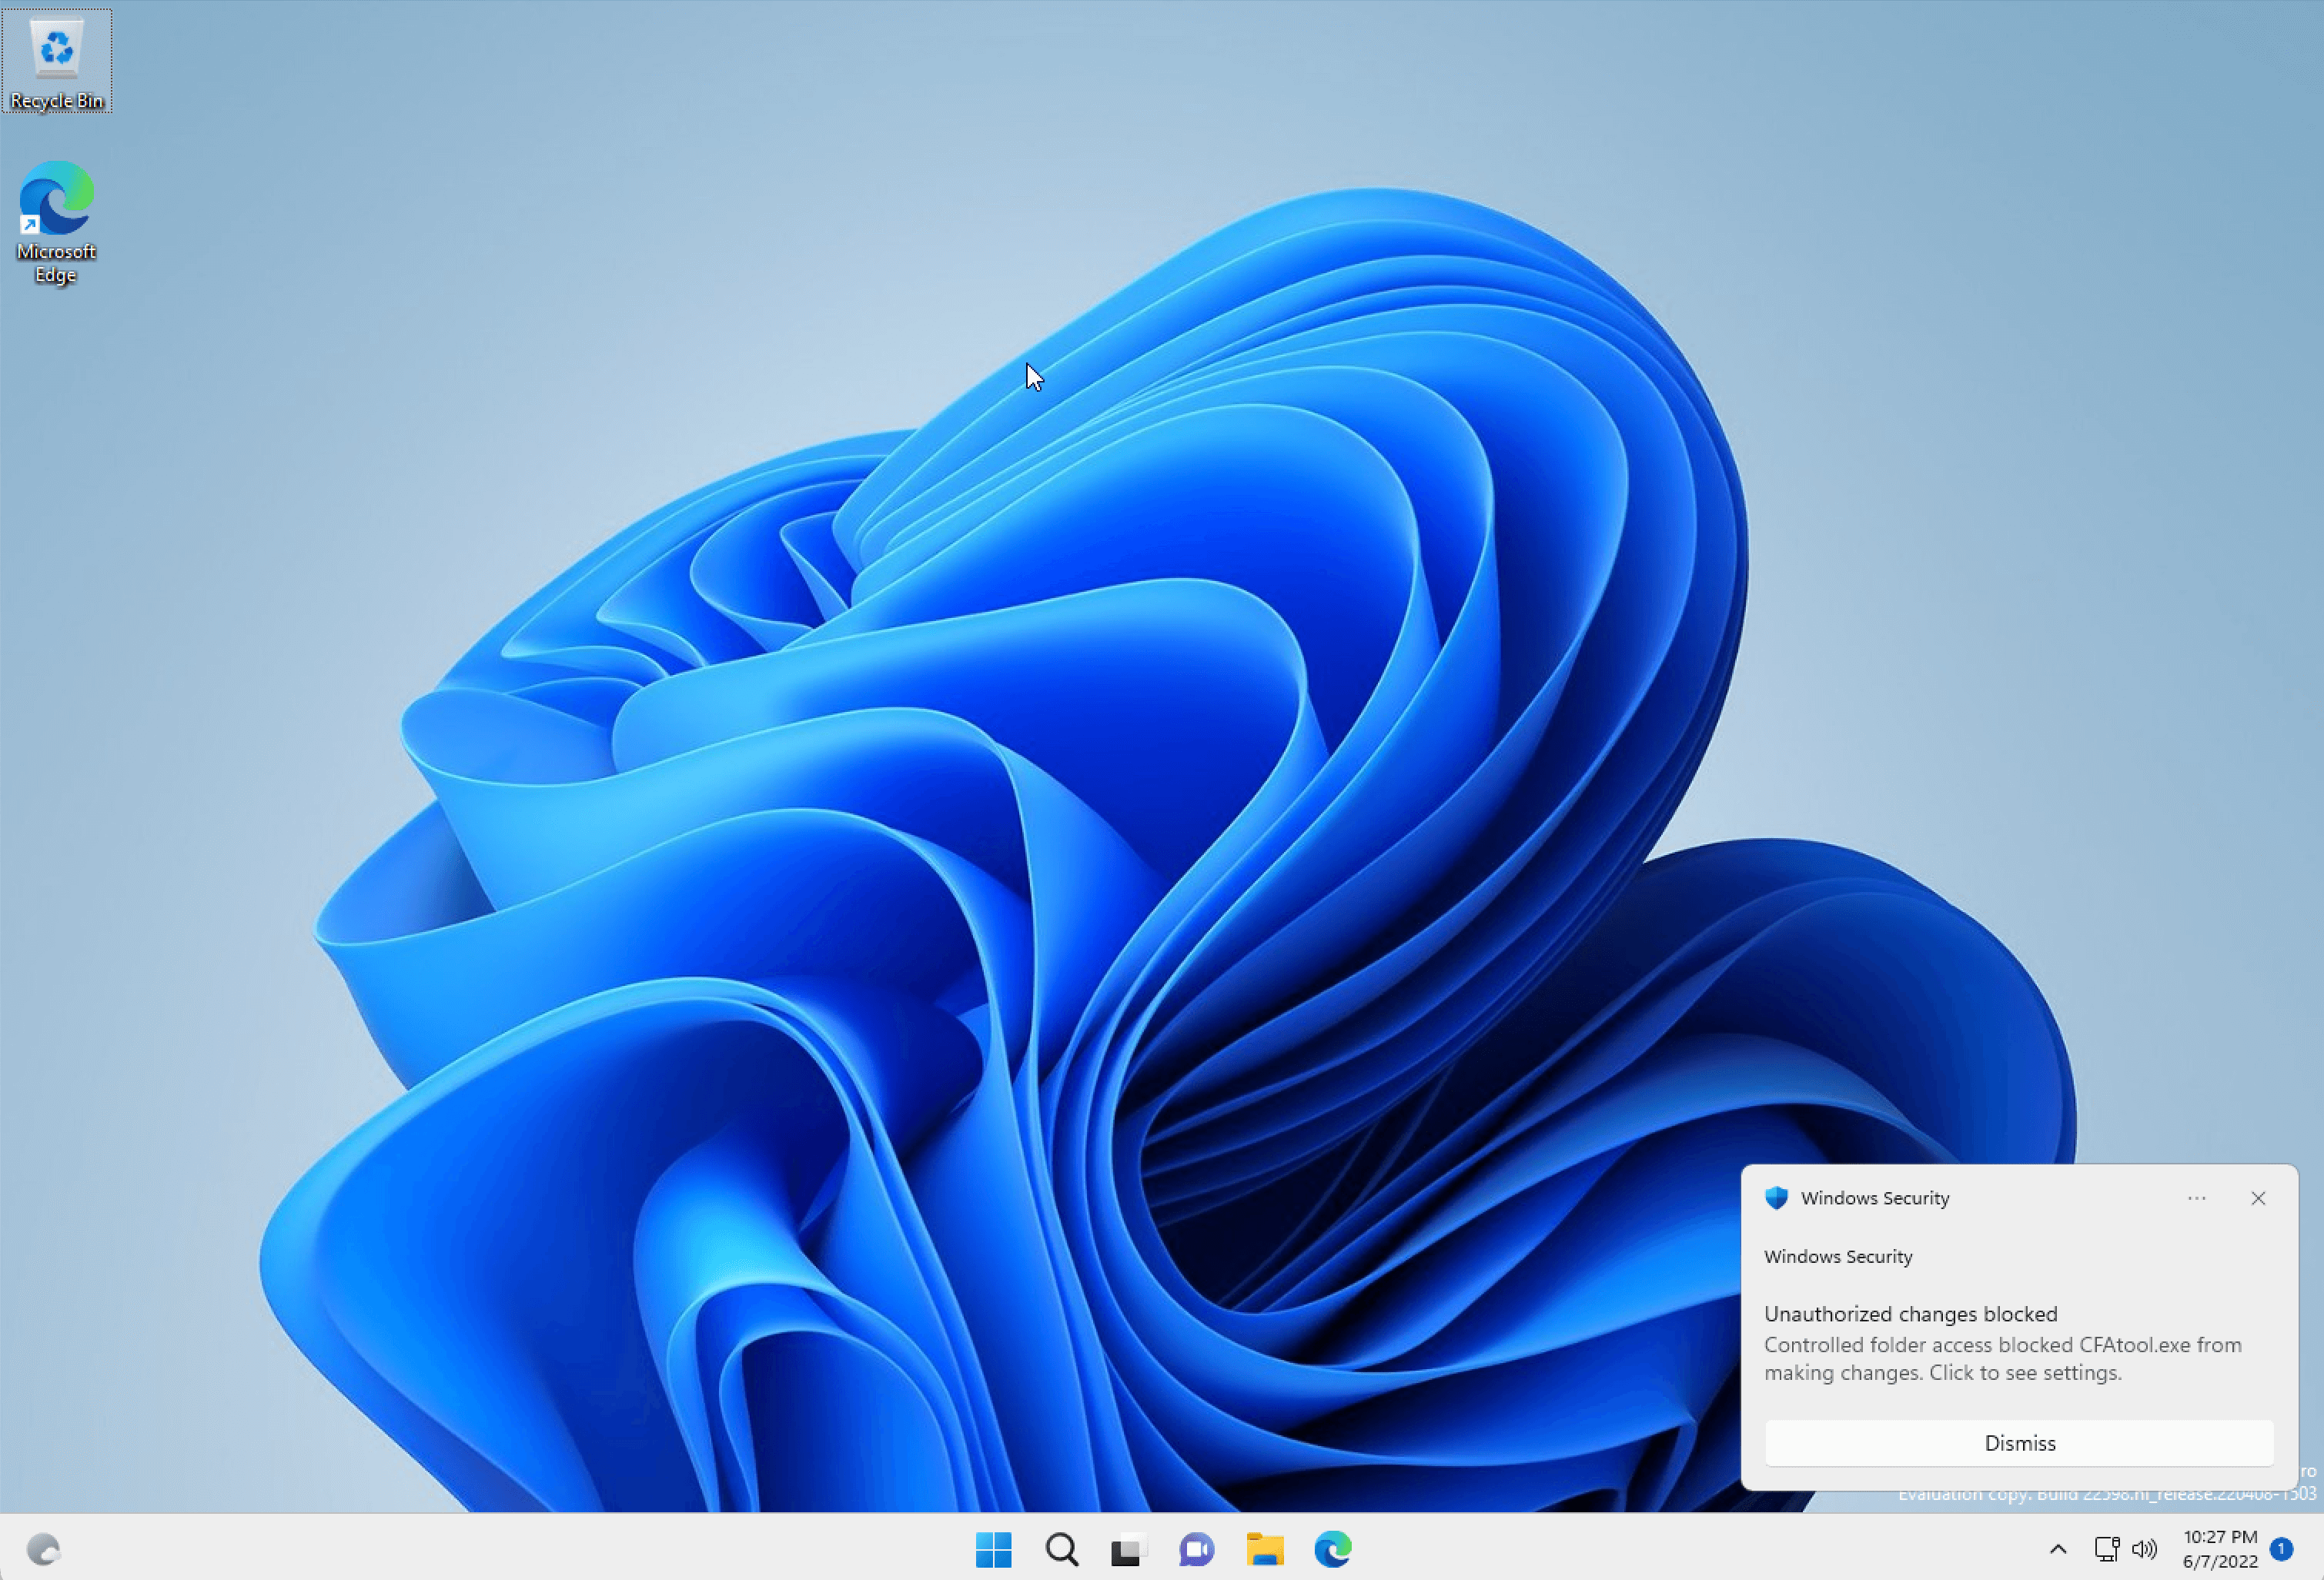This screenshot has width=2324, height=1580.
Task: Click the volume speaker tray icon
Action: click(2144, 1549)
